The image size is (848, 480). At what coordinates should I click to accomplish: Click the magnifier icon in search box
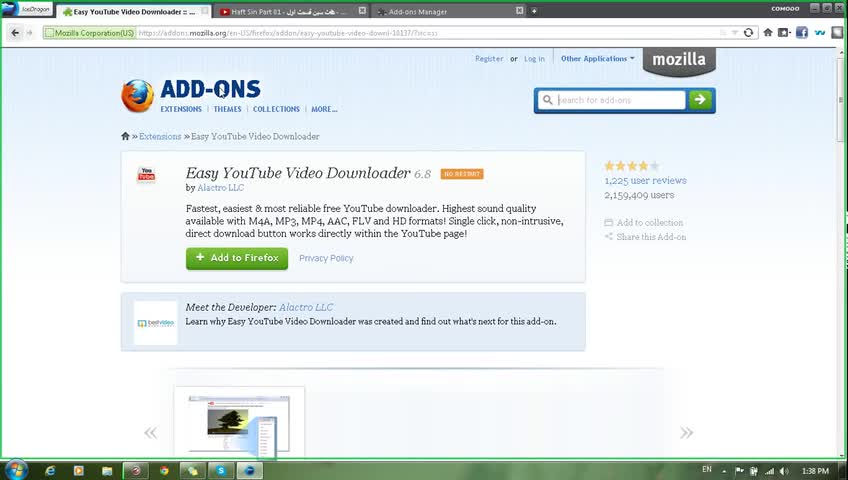point(547,100)
